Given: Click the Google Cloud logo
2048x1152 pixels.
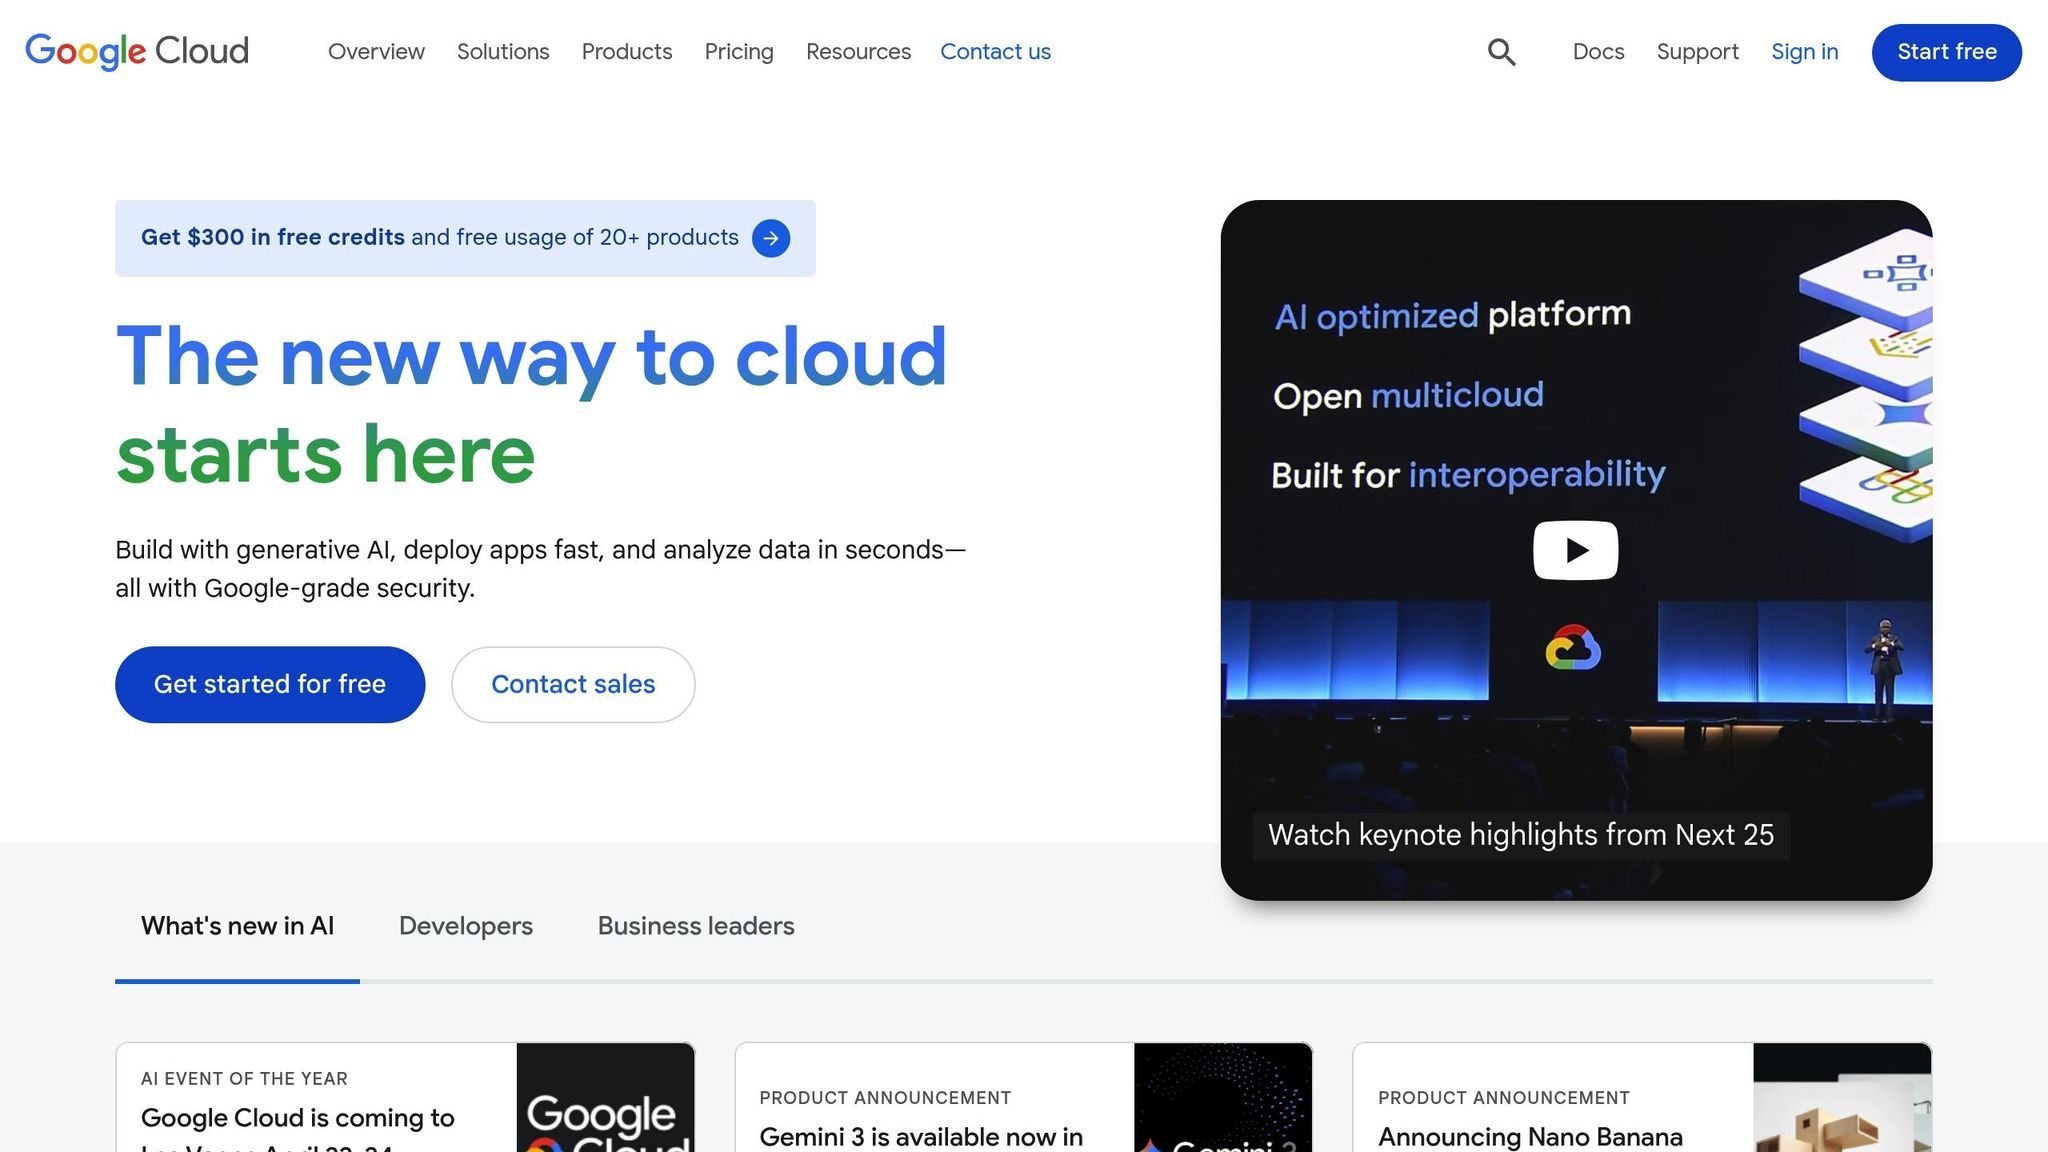Looking at the screenshot, I should (x=137, y=51).
